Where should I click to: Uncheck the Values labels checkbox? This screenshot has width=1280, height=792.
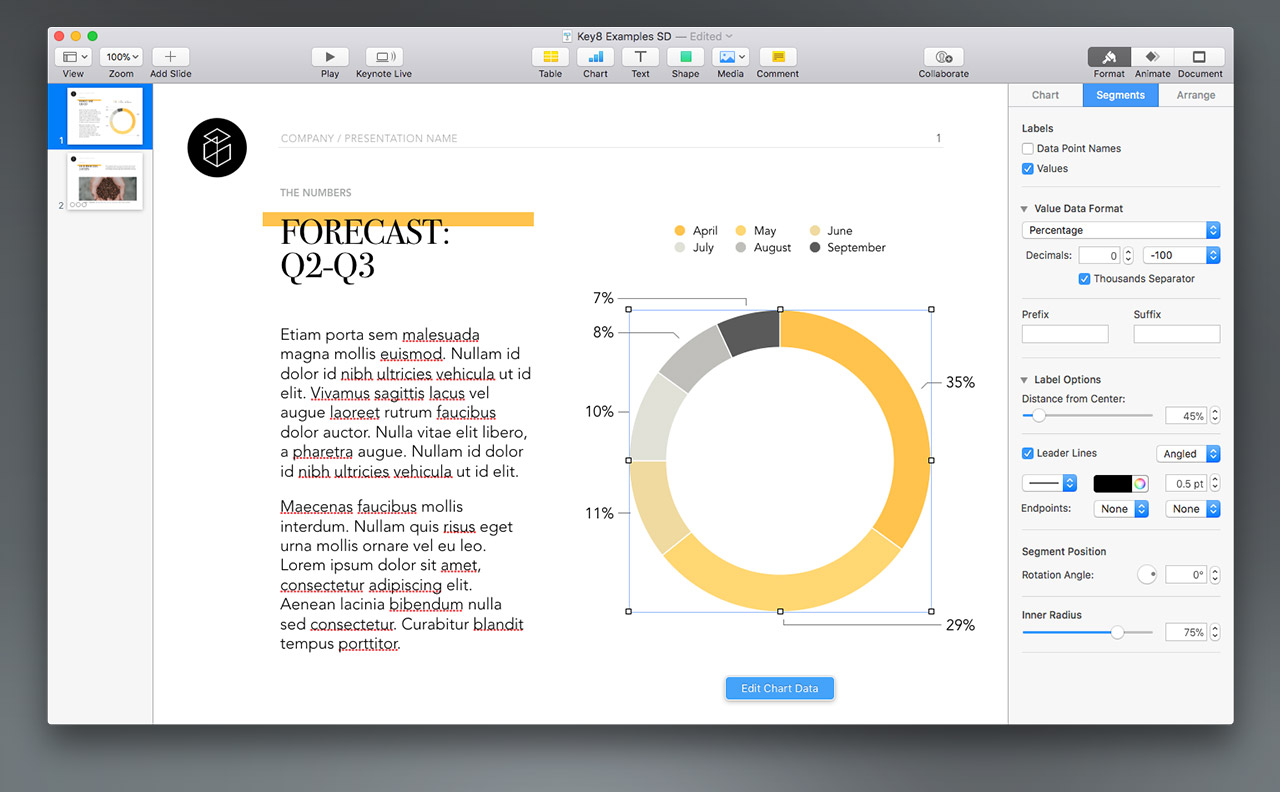(x=1028, y=169)
